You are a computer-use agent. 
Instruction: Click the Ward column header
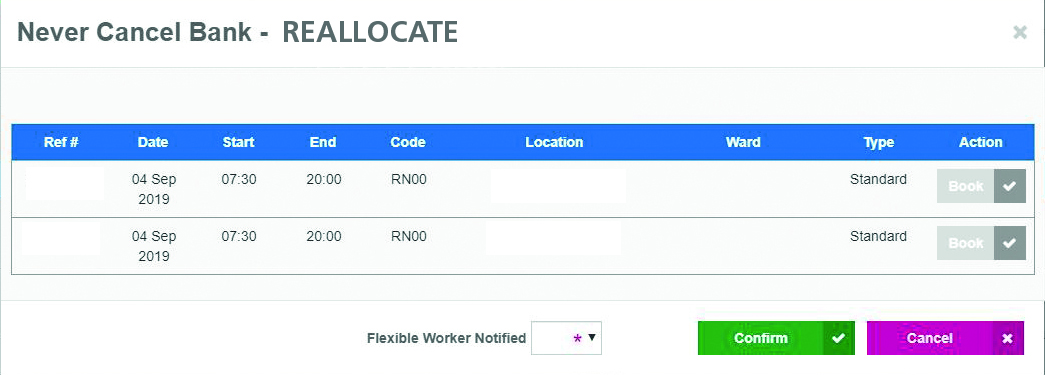(743, 142)
